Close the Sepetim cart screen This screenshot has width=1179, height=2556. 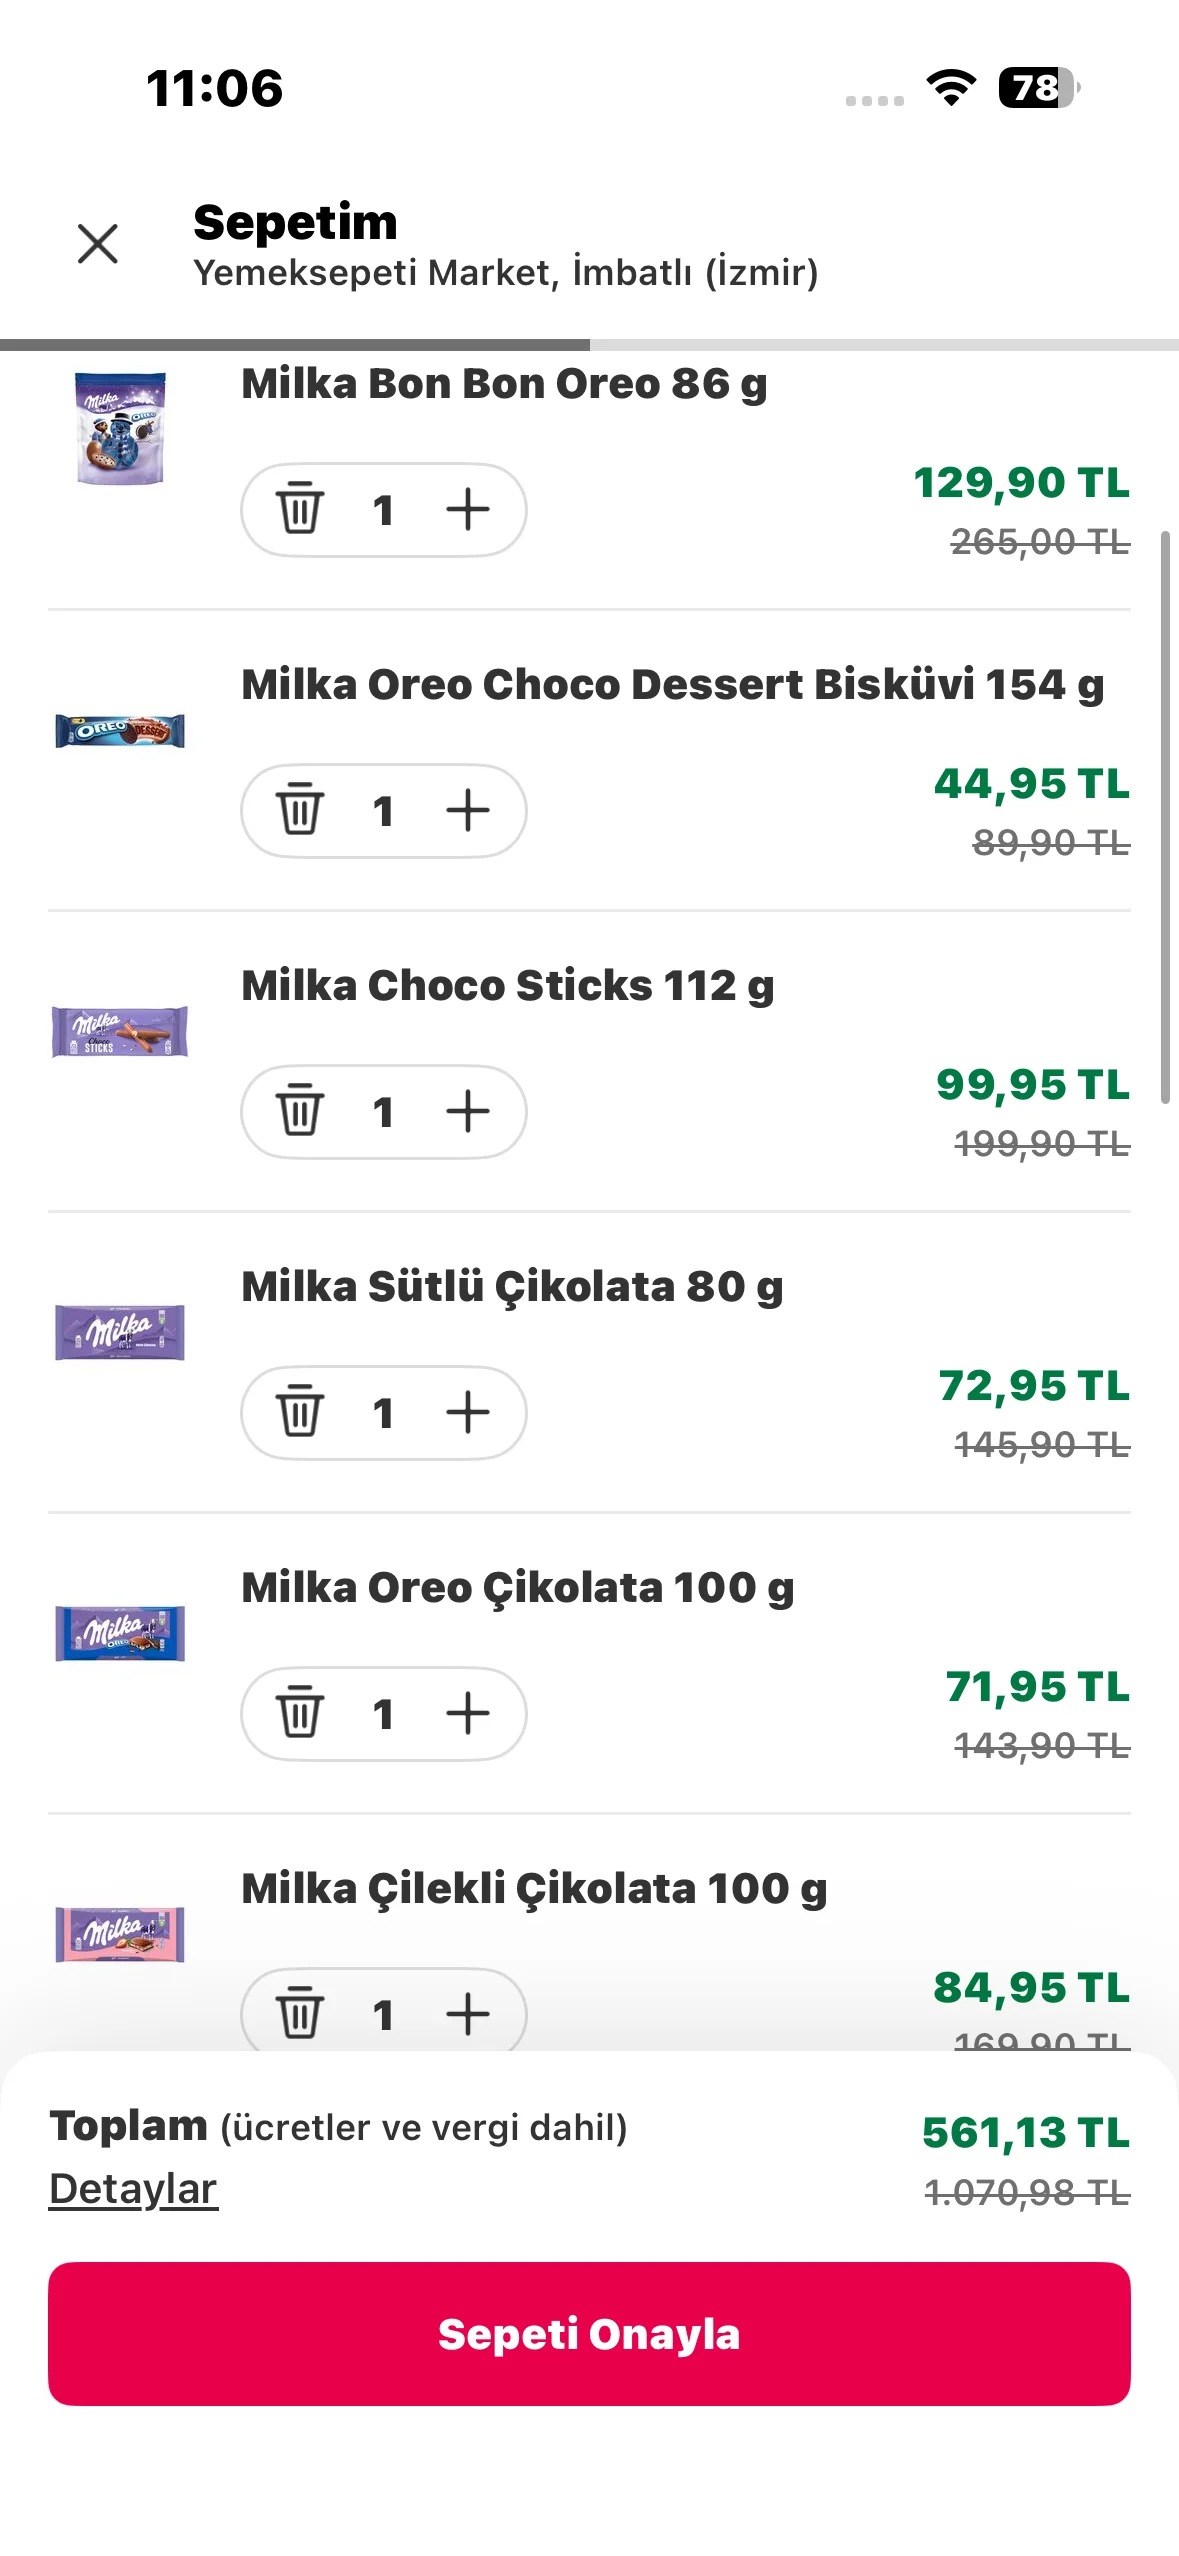[98, 244]
